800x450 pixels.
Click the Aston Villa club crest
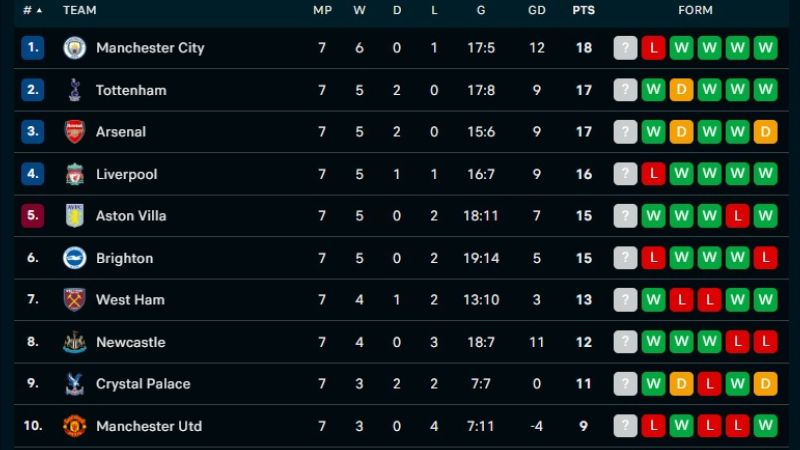pyautogui.click(x=74, y=216)
